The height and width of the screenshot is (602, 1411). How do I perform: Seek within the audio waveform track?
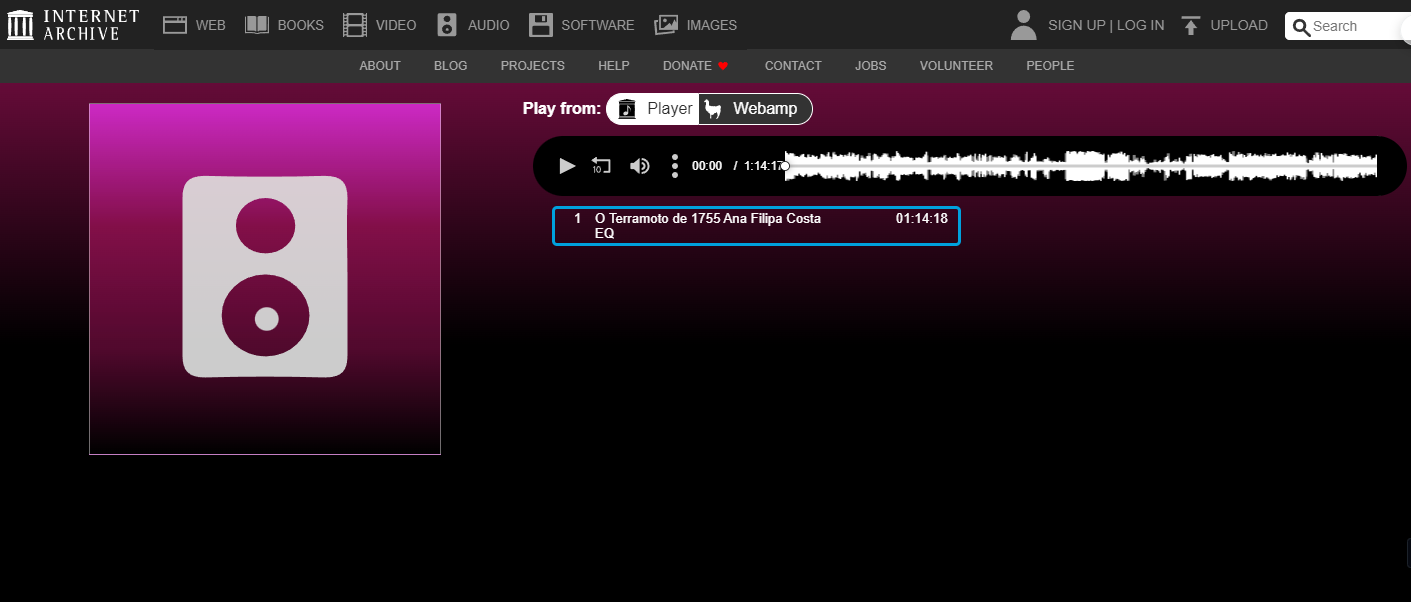(x=1080, y=166)
